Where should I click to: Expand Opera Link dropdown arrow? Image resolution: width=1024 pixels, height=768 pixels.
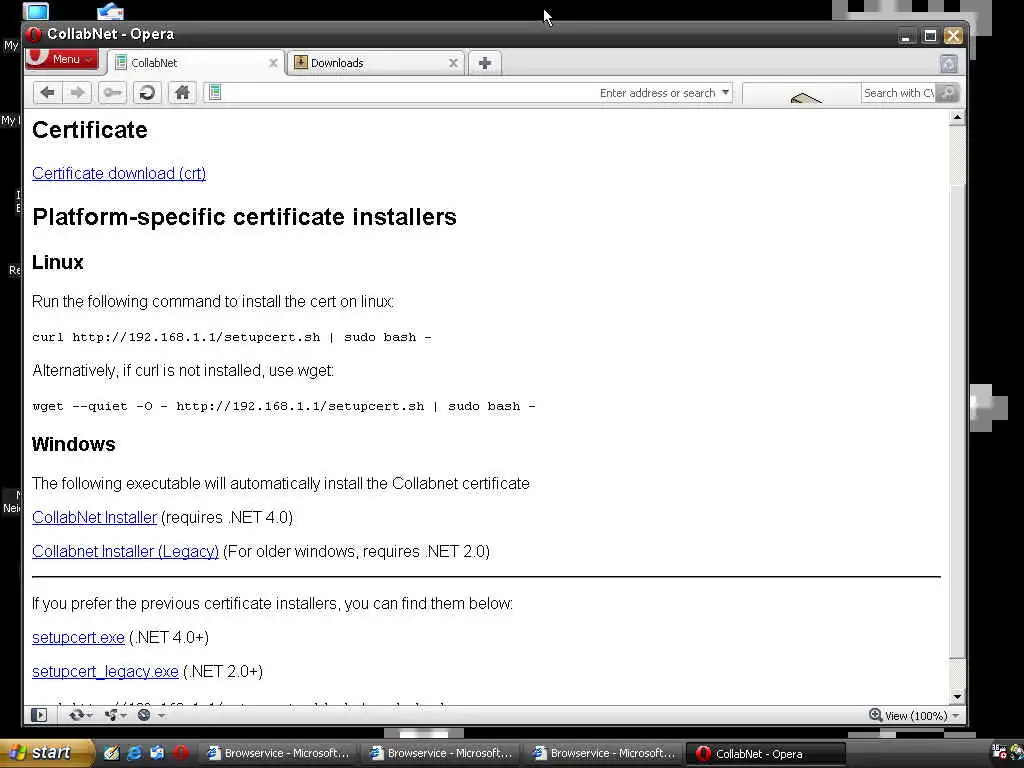pos(89,716)
